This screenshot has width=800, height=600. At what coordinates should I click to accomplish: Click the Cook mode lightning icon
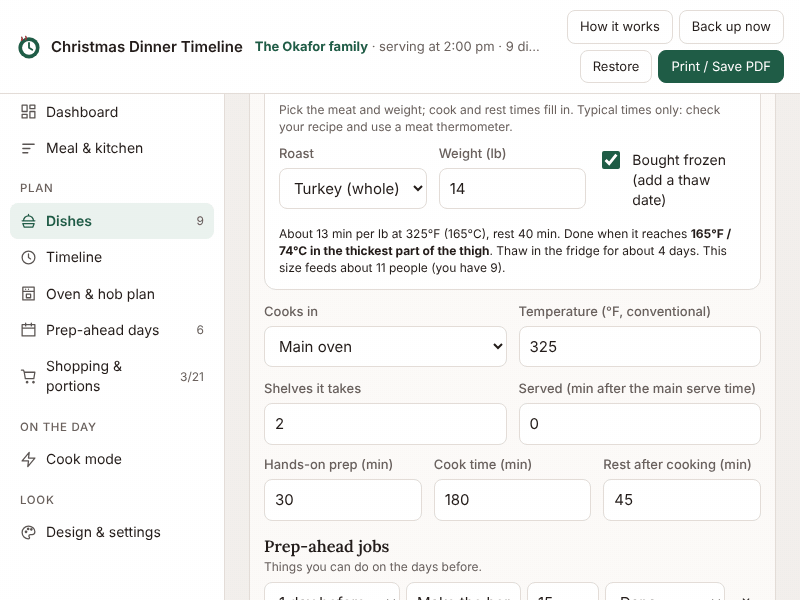click(x=28, y=459)
